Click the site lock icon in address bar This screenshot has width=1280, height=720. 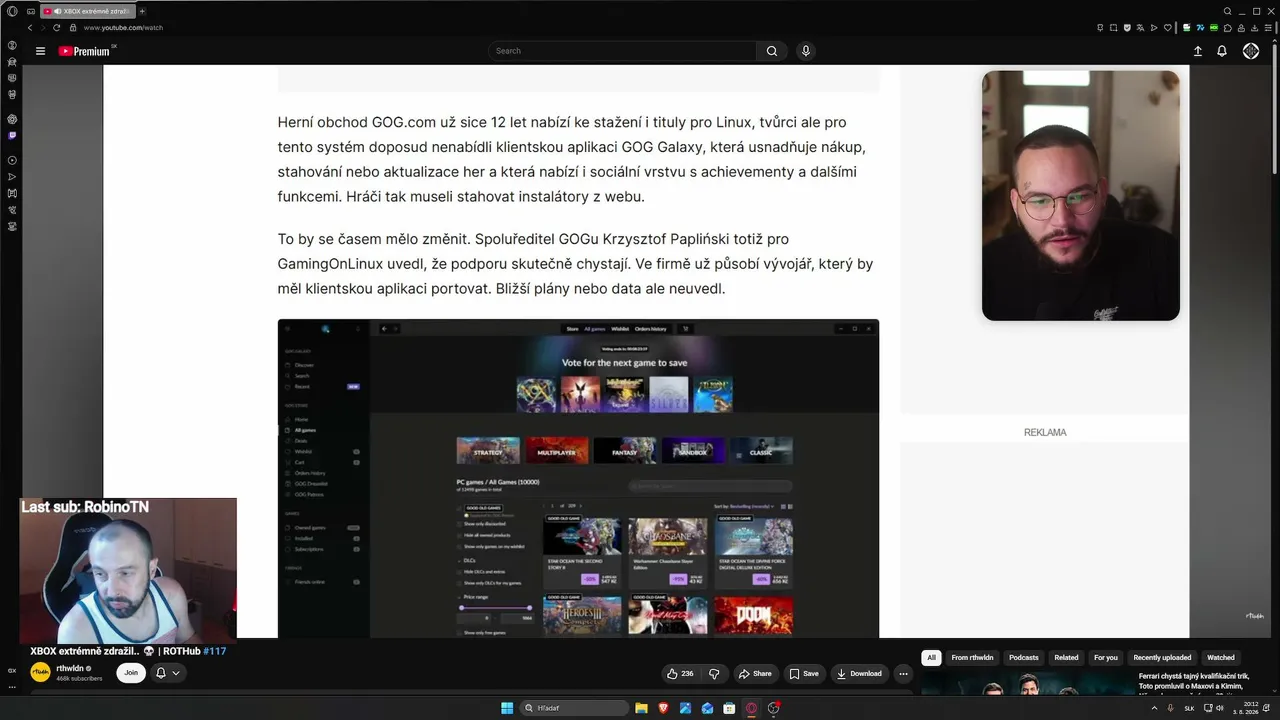coord(74,28)
